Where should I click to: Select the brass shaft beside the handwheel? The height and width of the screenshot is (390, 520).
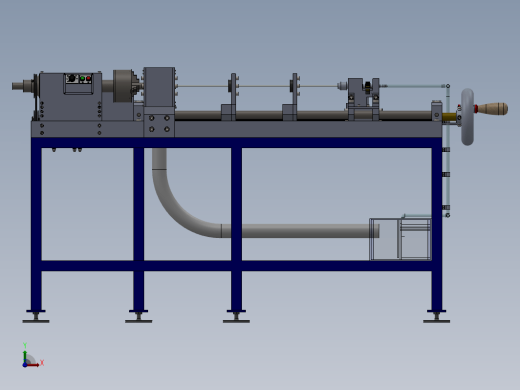tap(449, 117)
